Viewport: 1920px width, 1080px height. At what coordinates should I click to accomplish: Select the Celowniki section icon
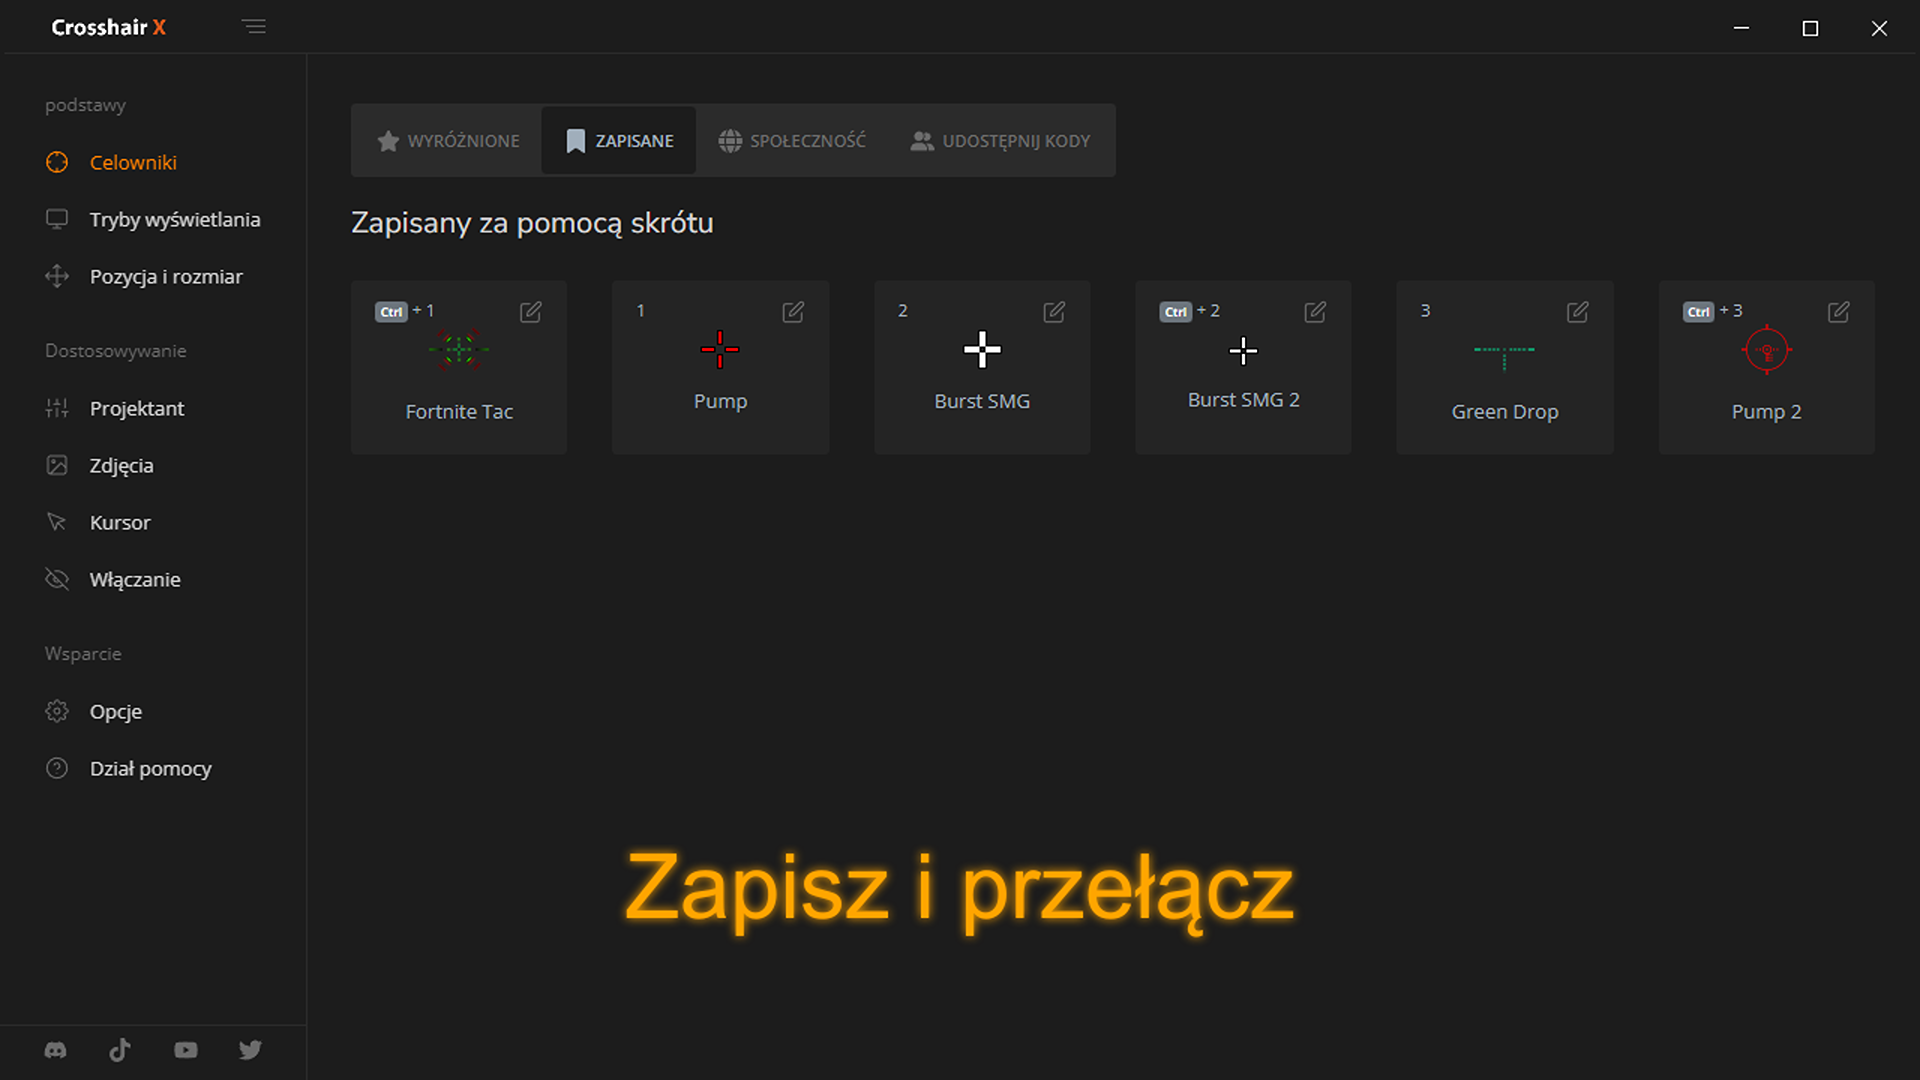57,162
